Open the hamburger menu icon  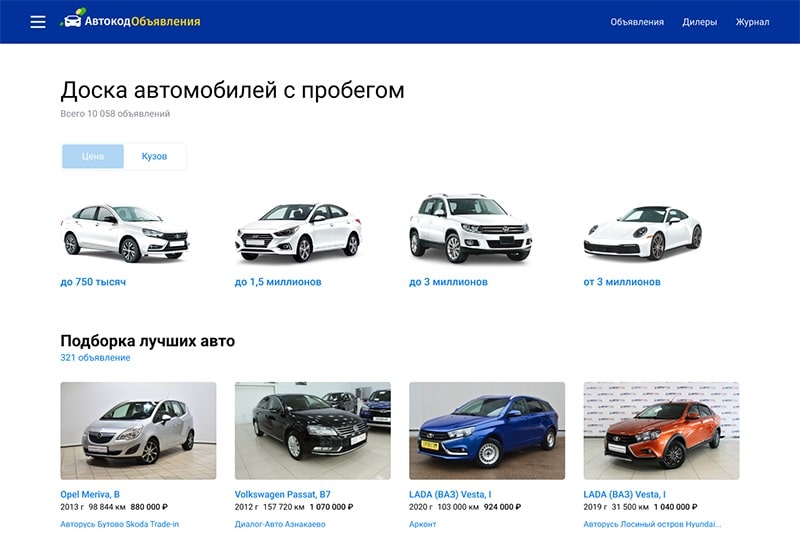pos(38,22)
